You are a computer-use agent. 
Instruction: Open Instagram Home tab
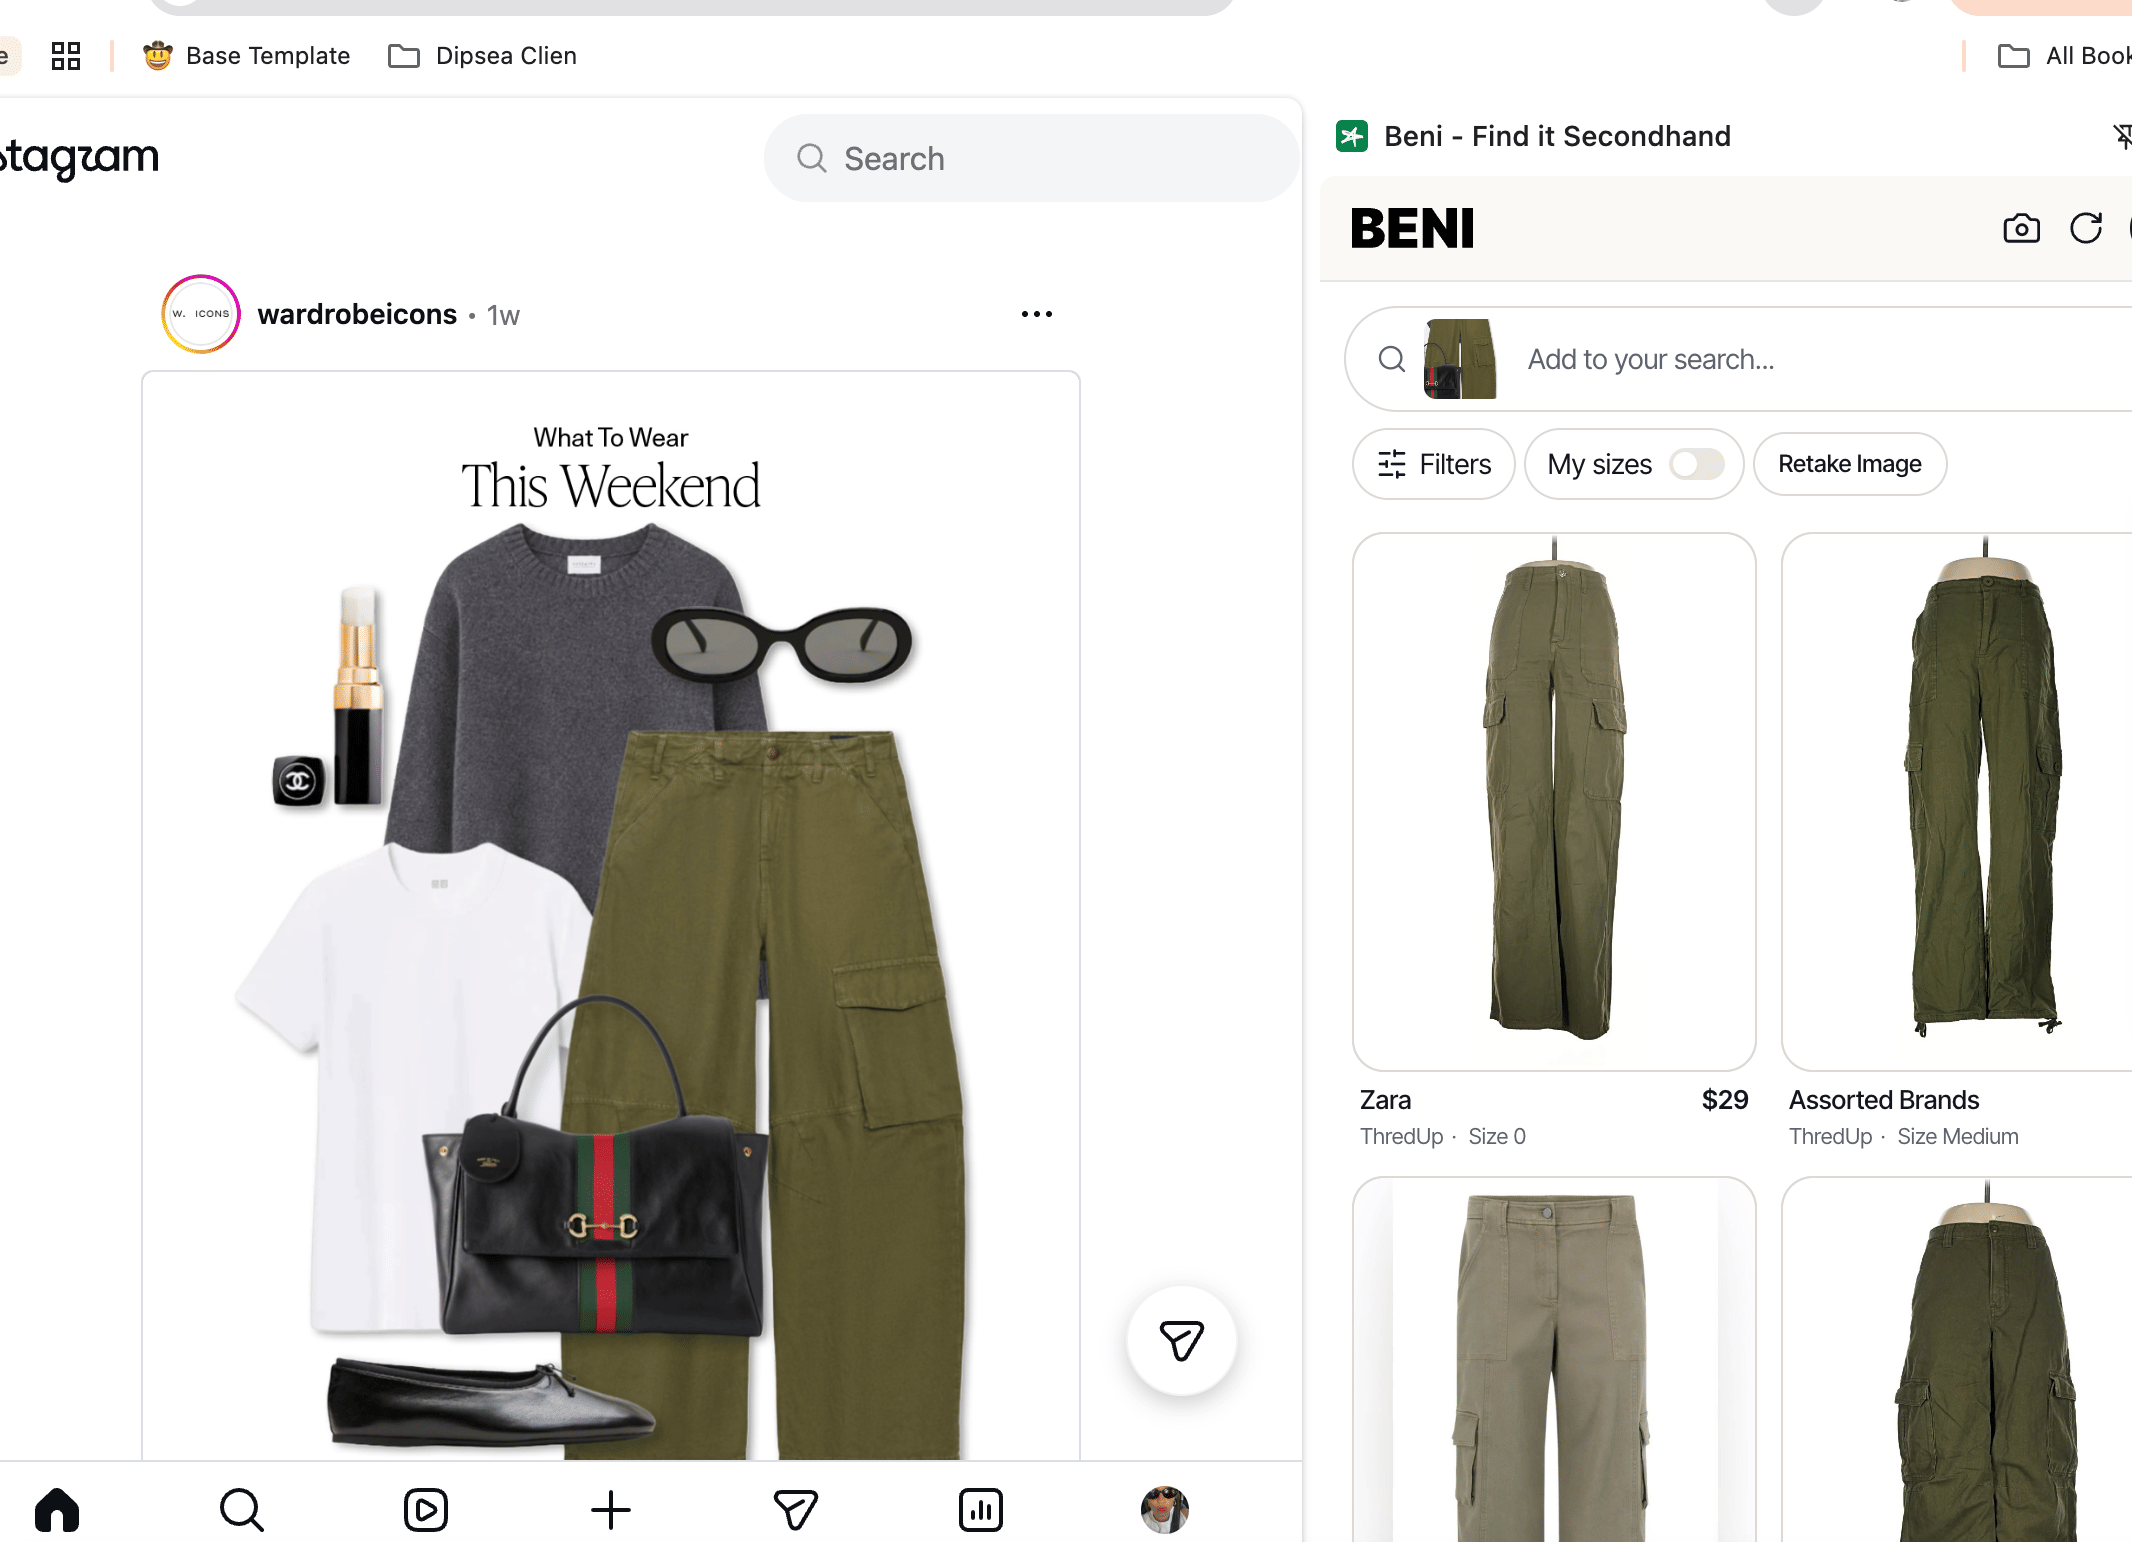[57, 1510]
